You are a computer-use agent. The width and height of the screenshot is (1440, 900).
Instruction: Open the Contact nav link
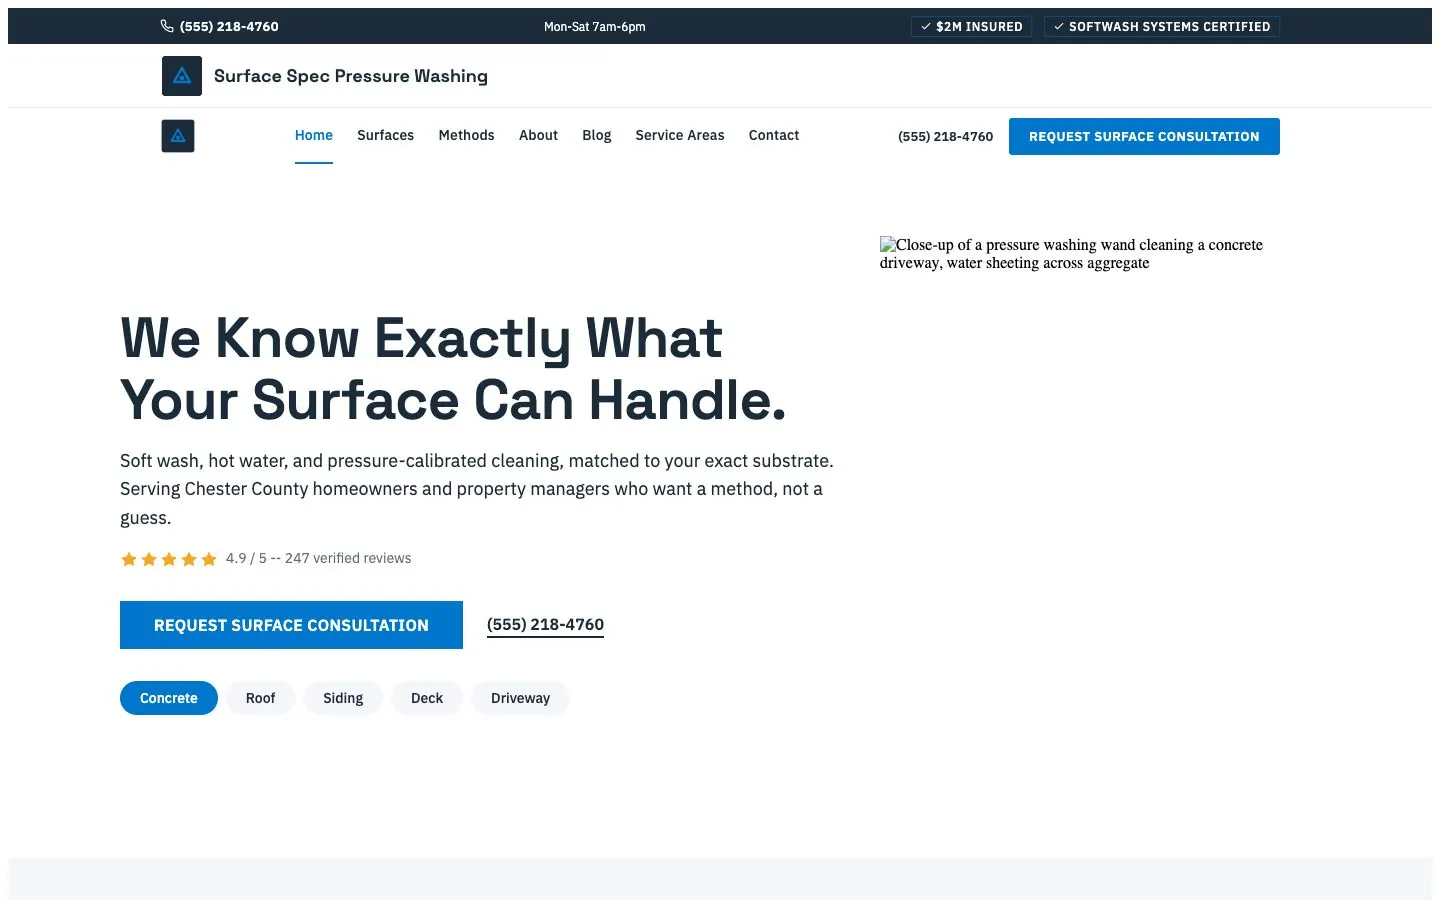coord(774,135)
